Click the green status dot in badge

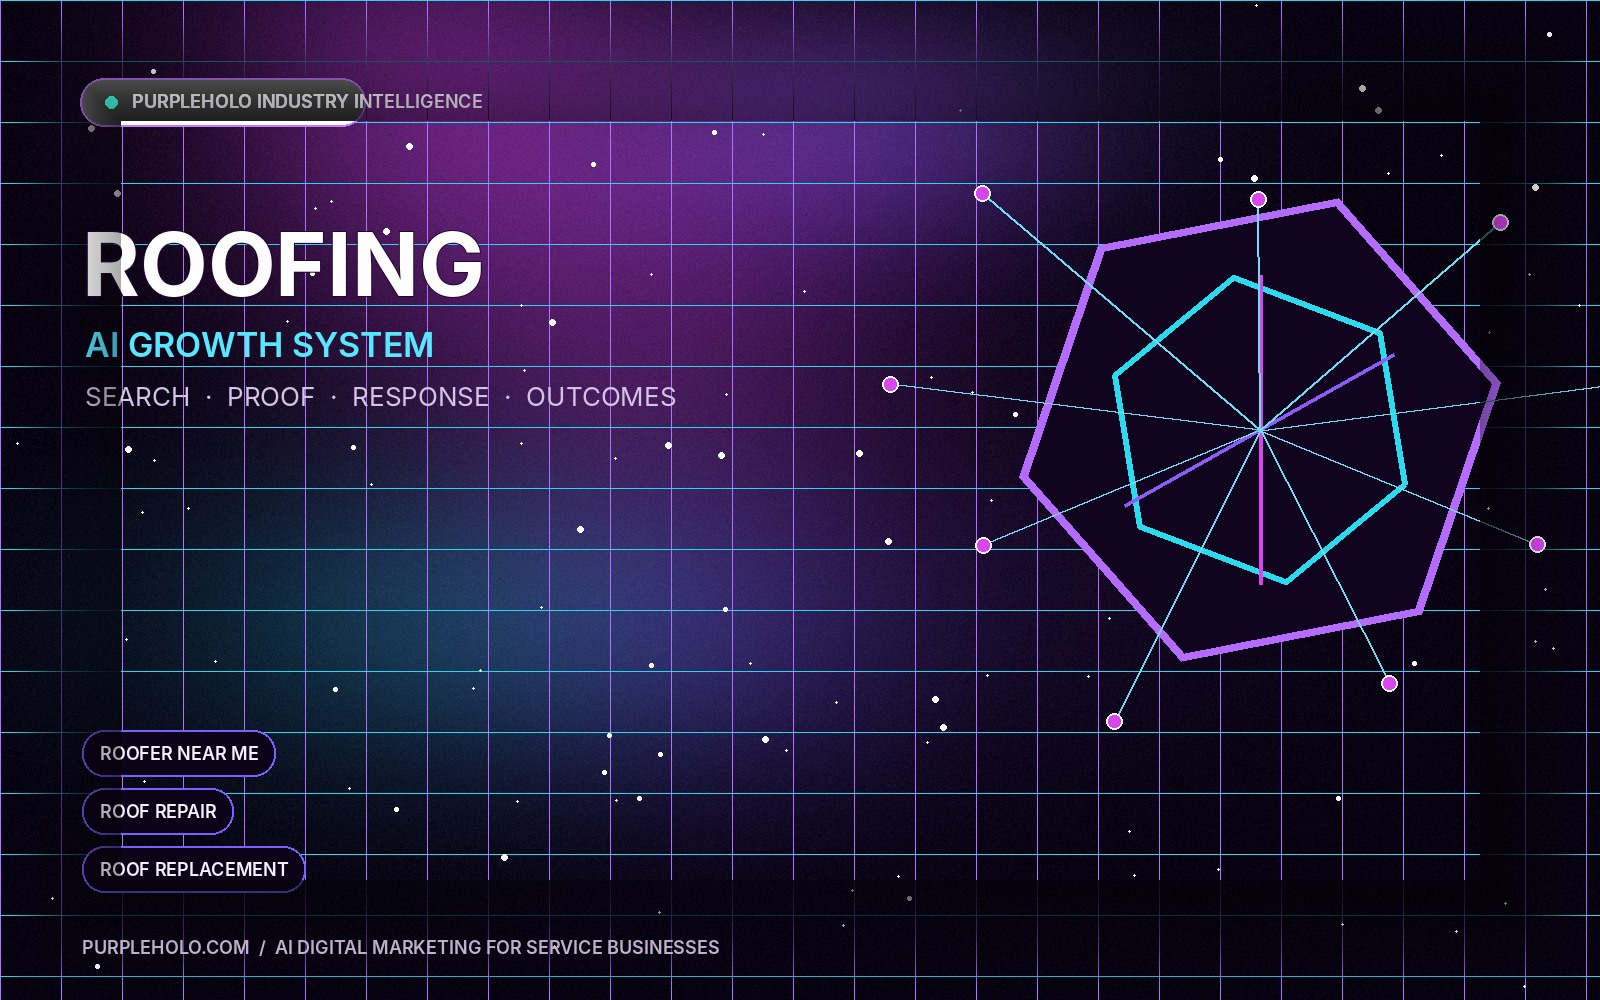[x=112, y=102]
